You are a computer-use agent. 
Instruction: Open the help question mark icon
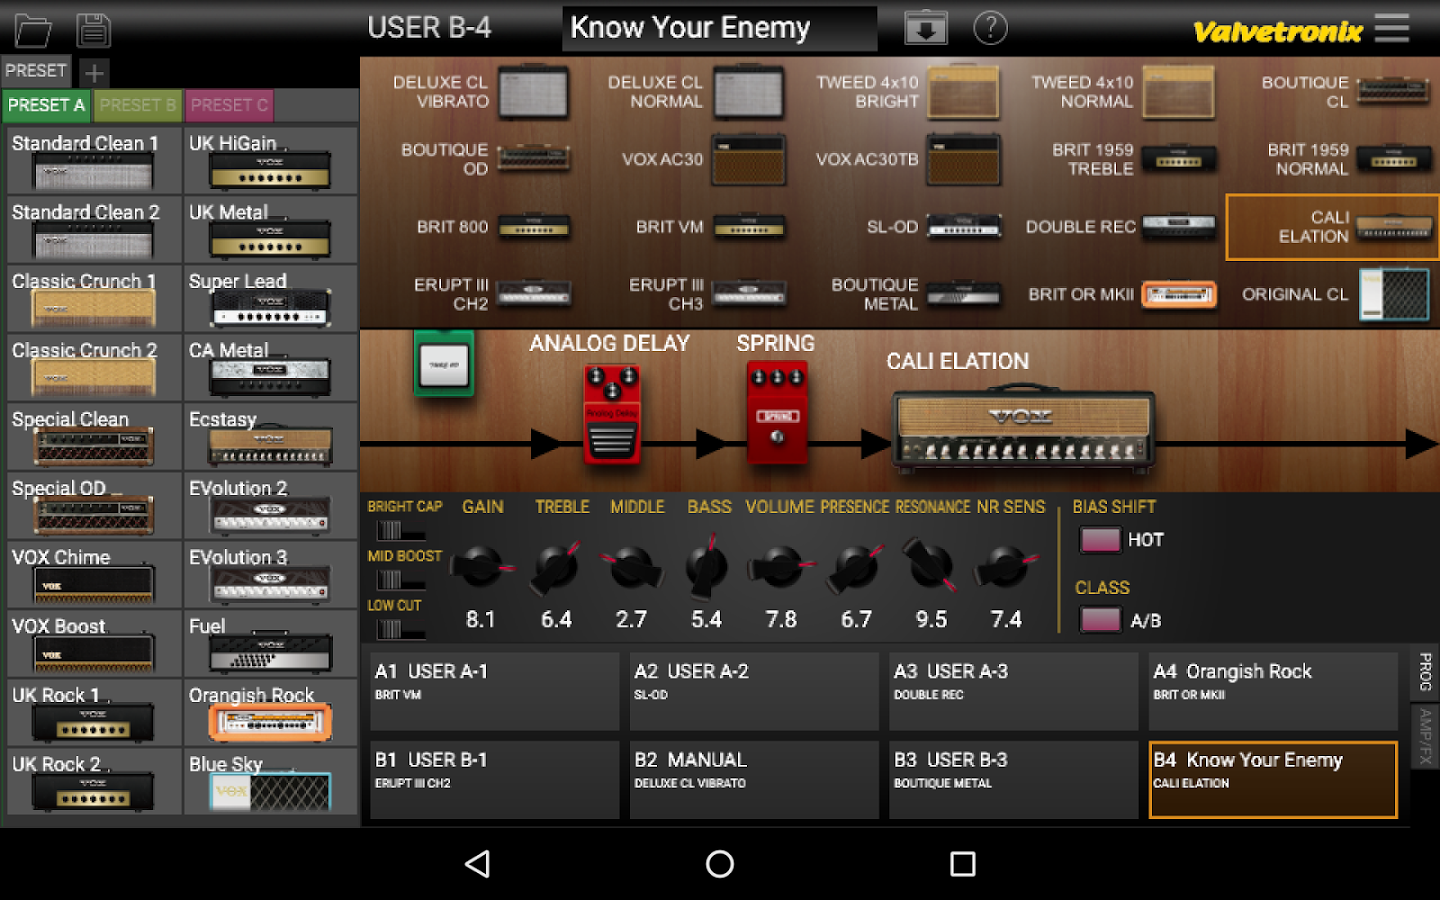(x=990, y=28)
